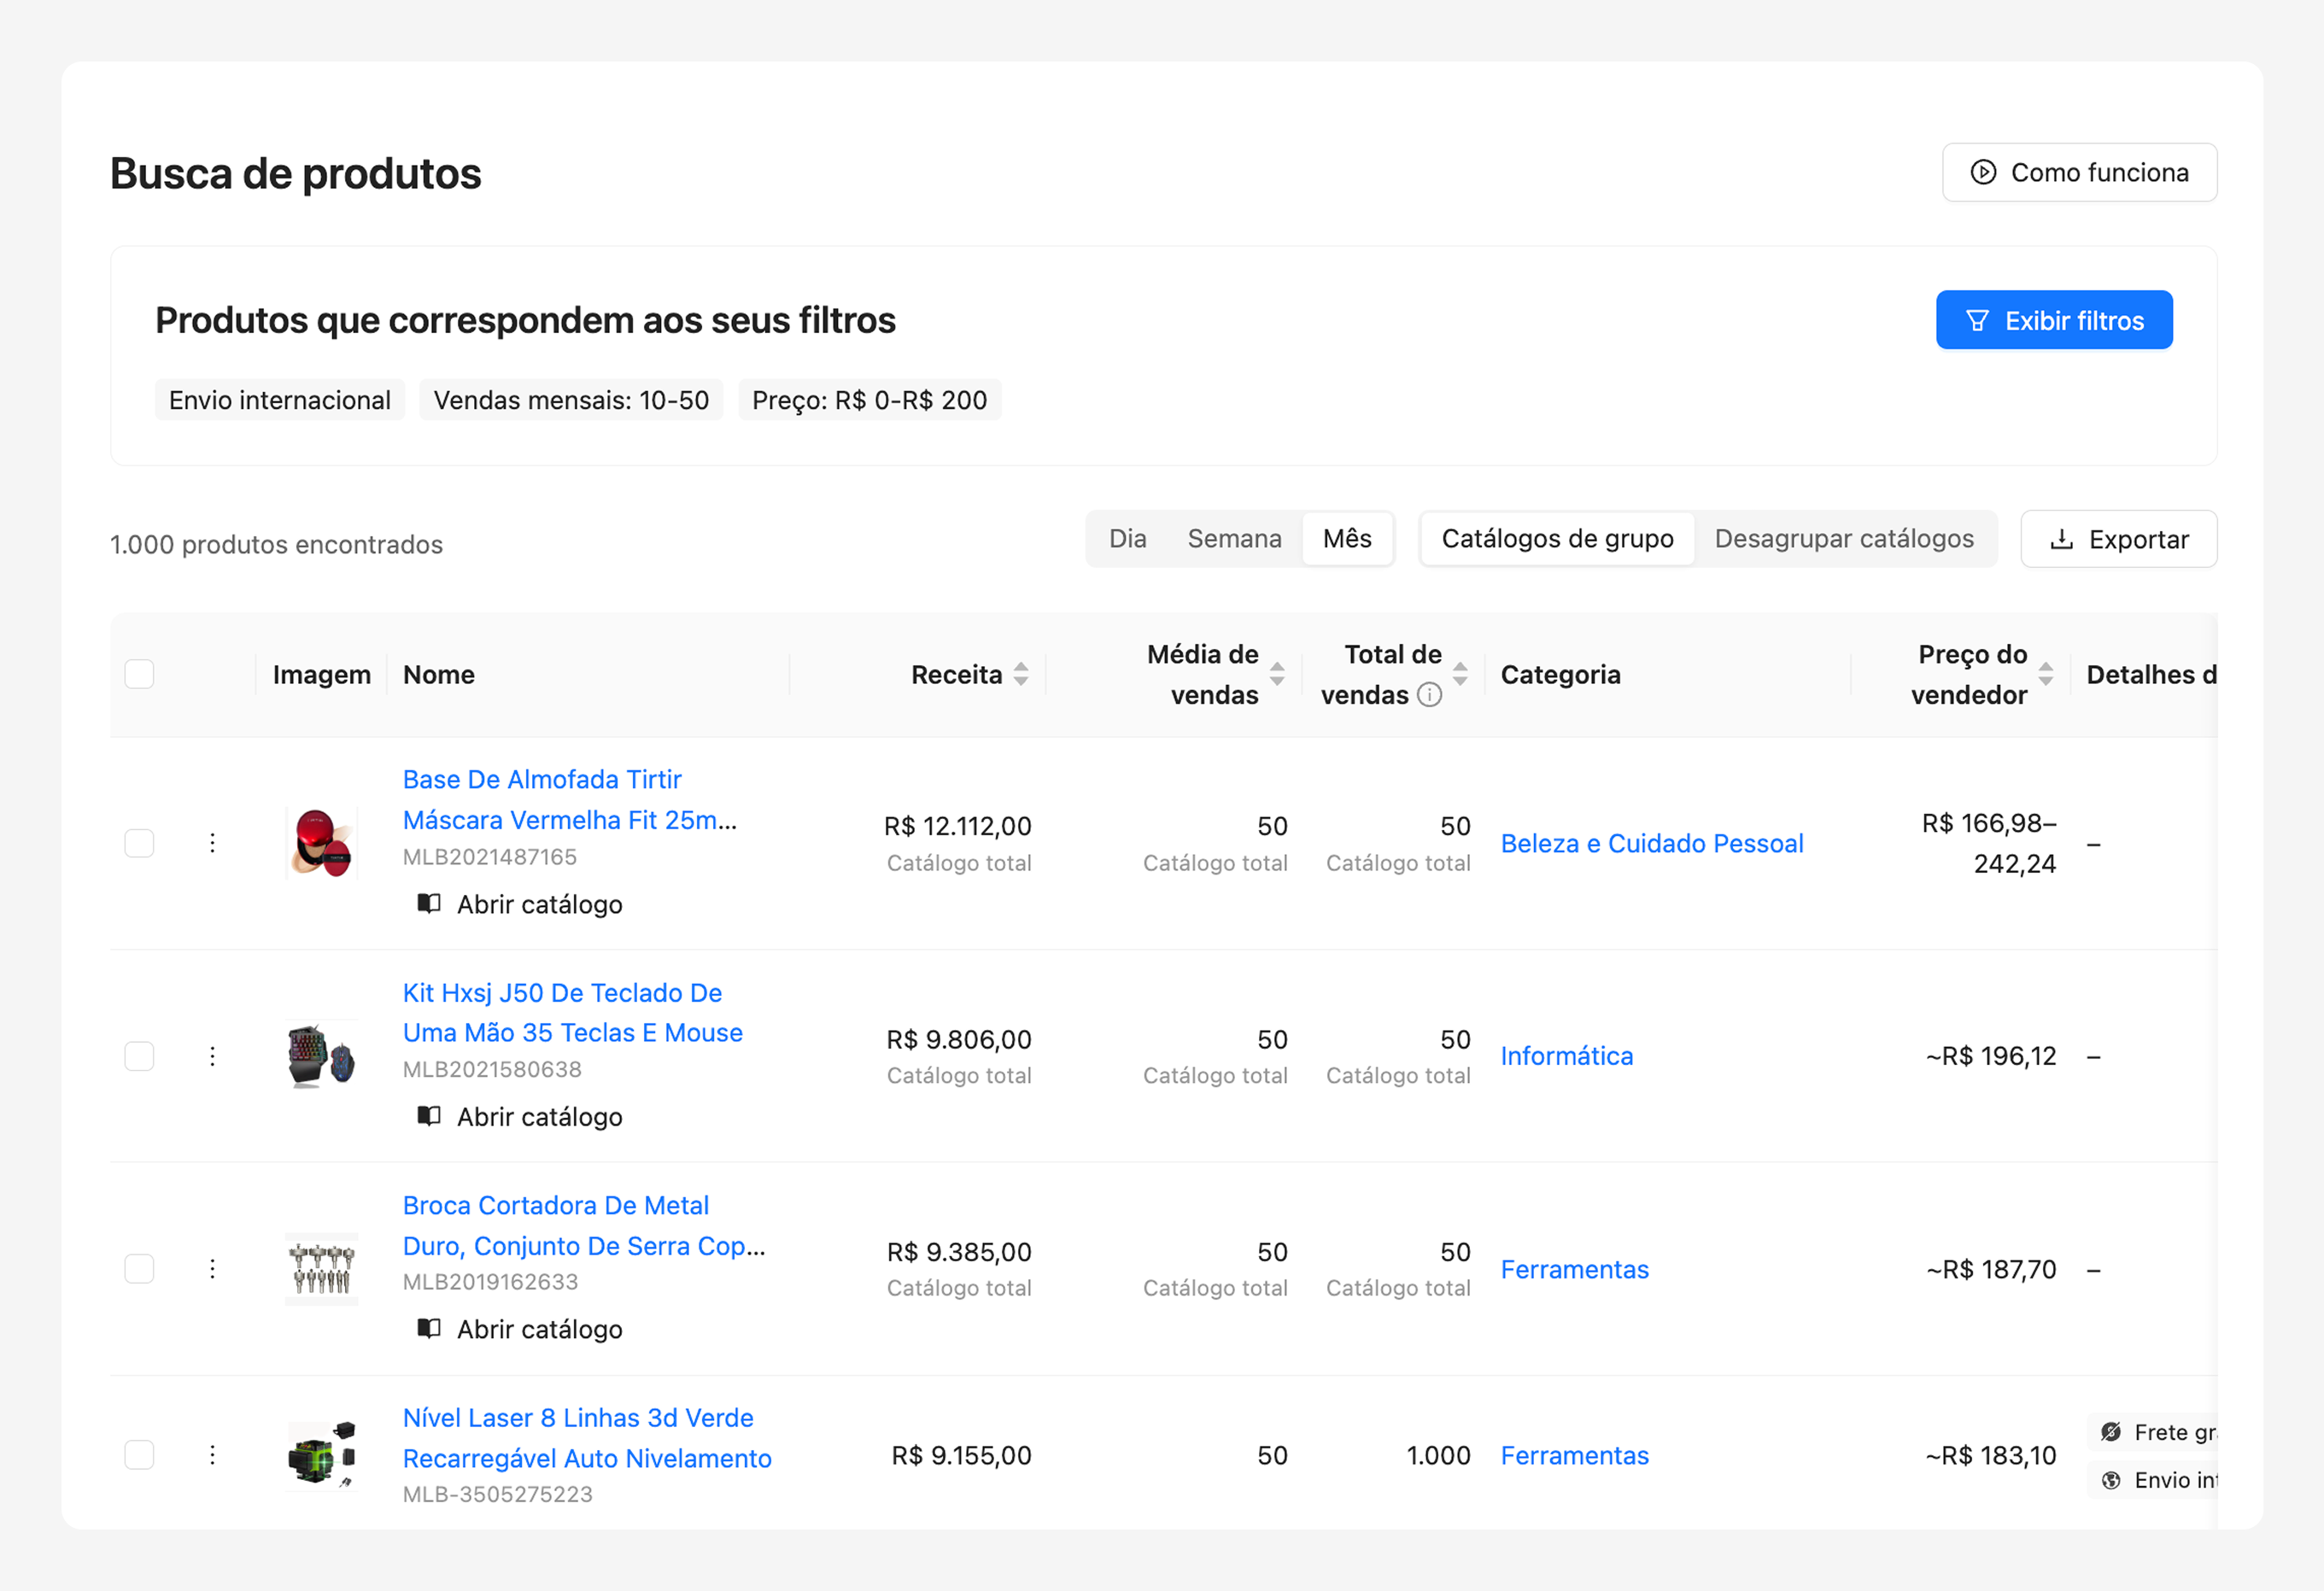Click Abrir catálogo under Kit Hxsj J50
The image size is (2324, 1591).
(538, 1117)
